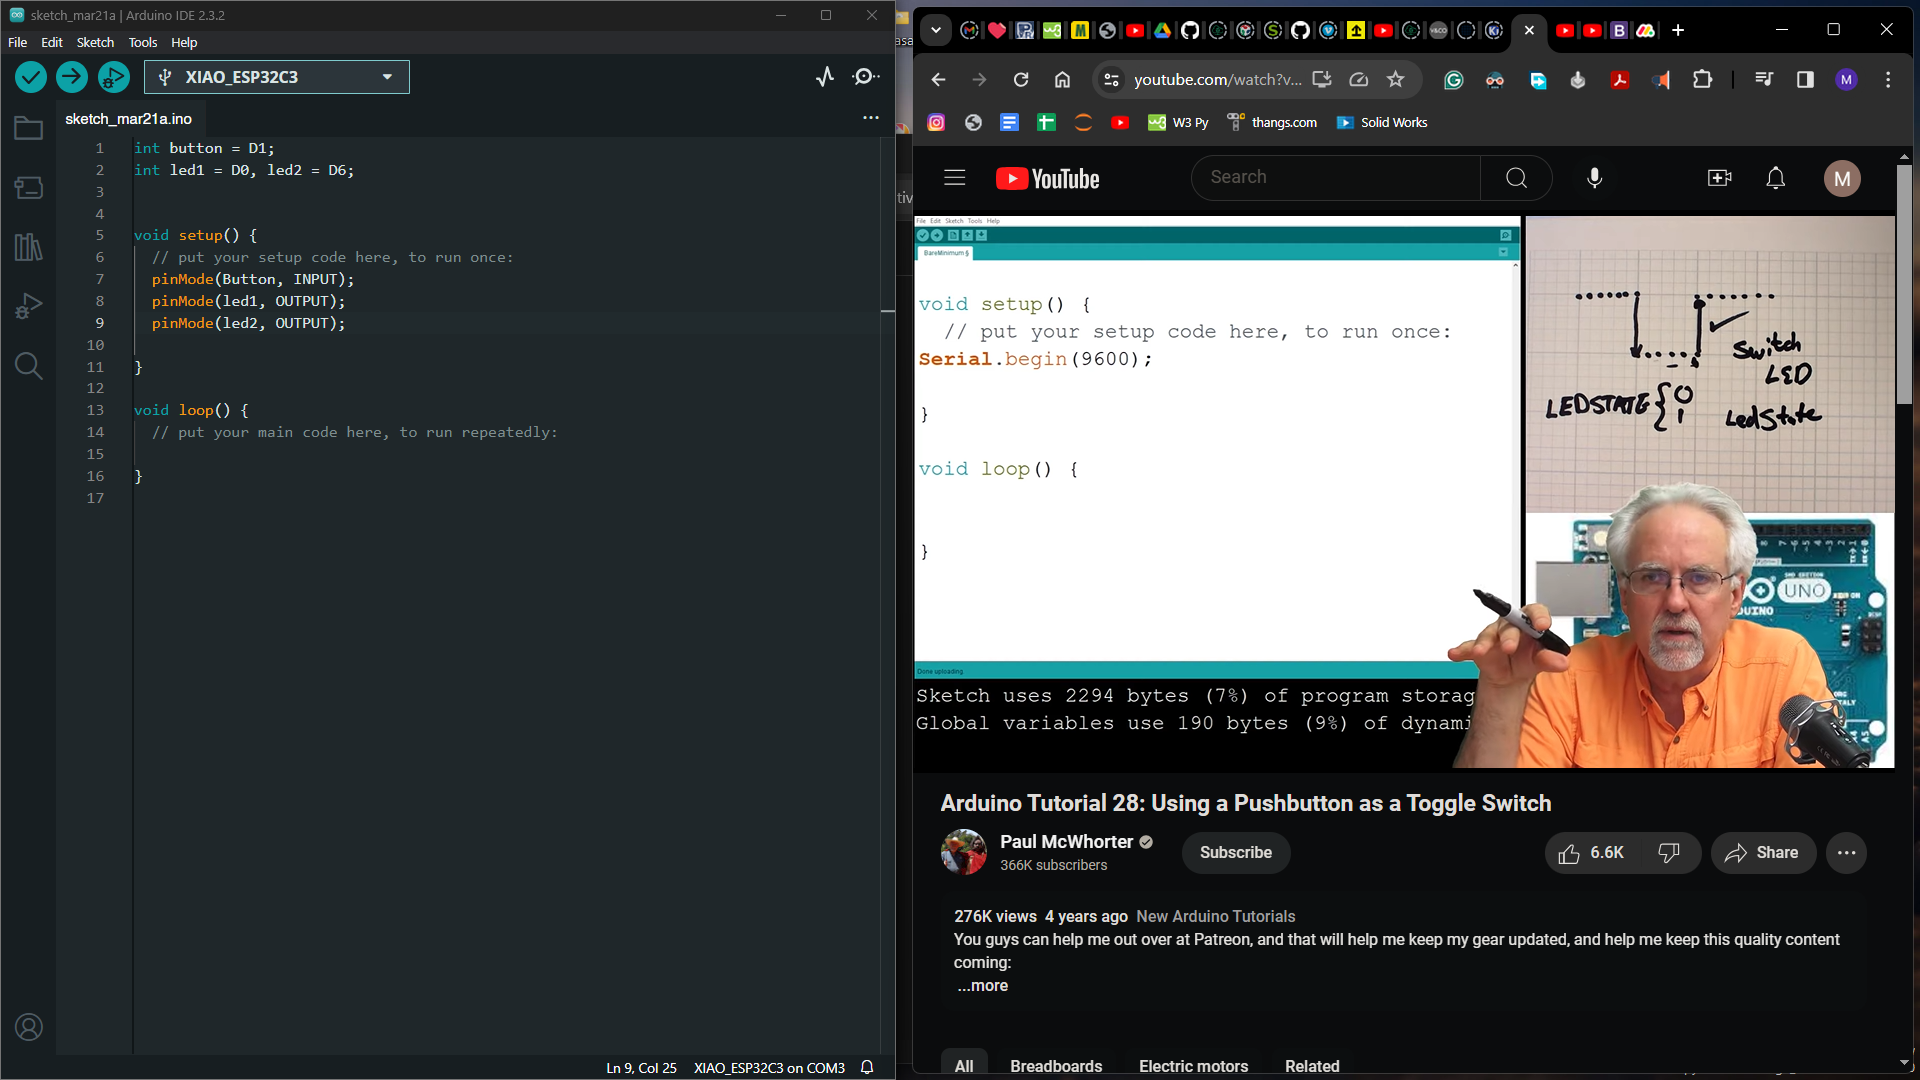Like the video showing 6.6K likes

1592,853
